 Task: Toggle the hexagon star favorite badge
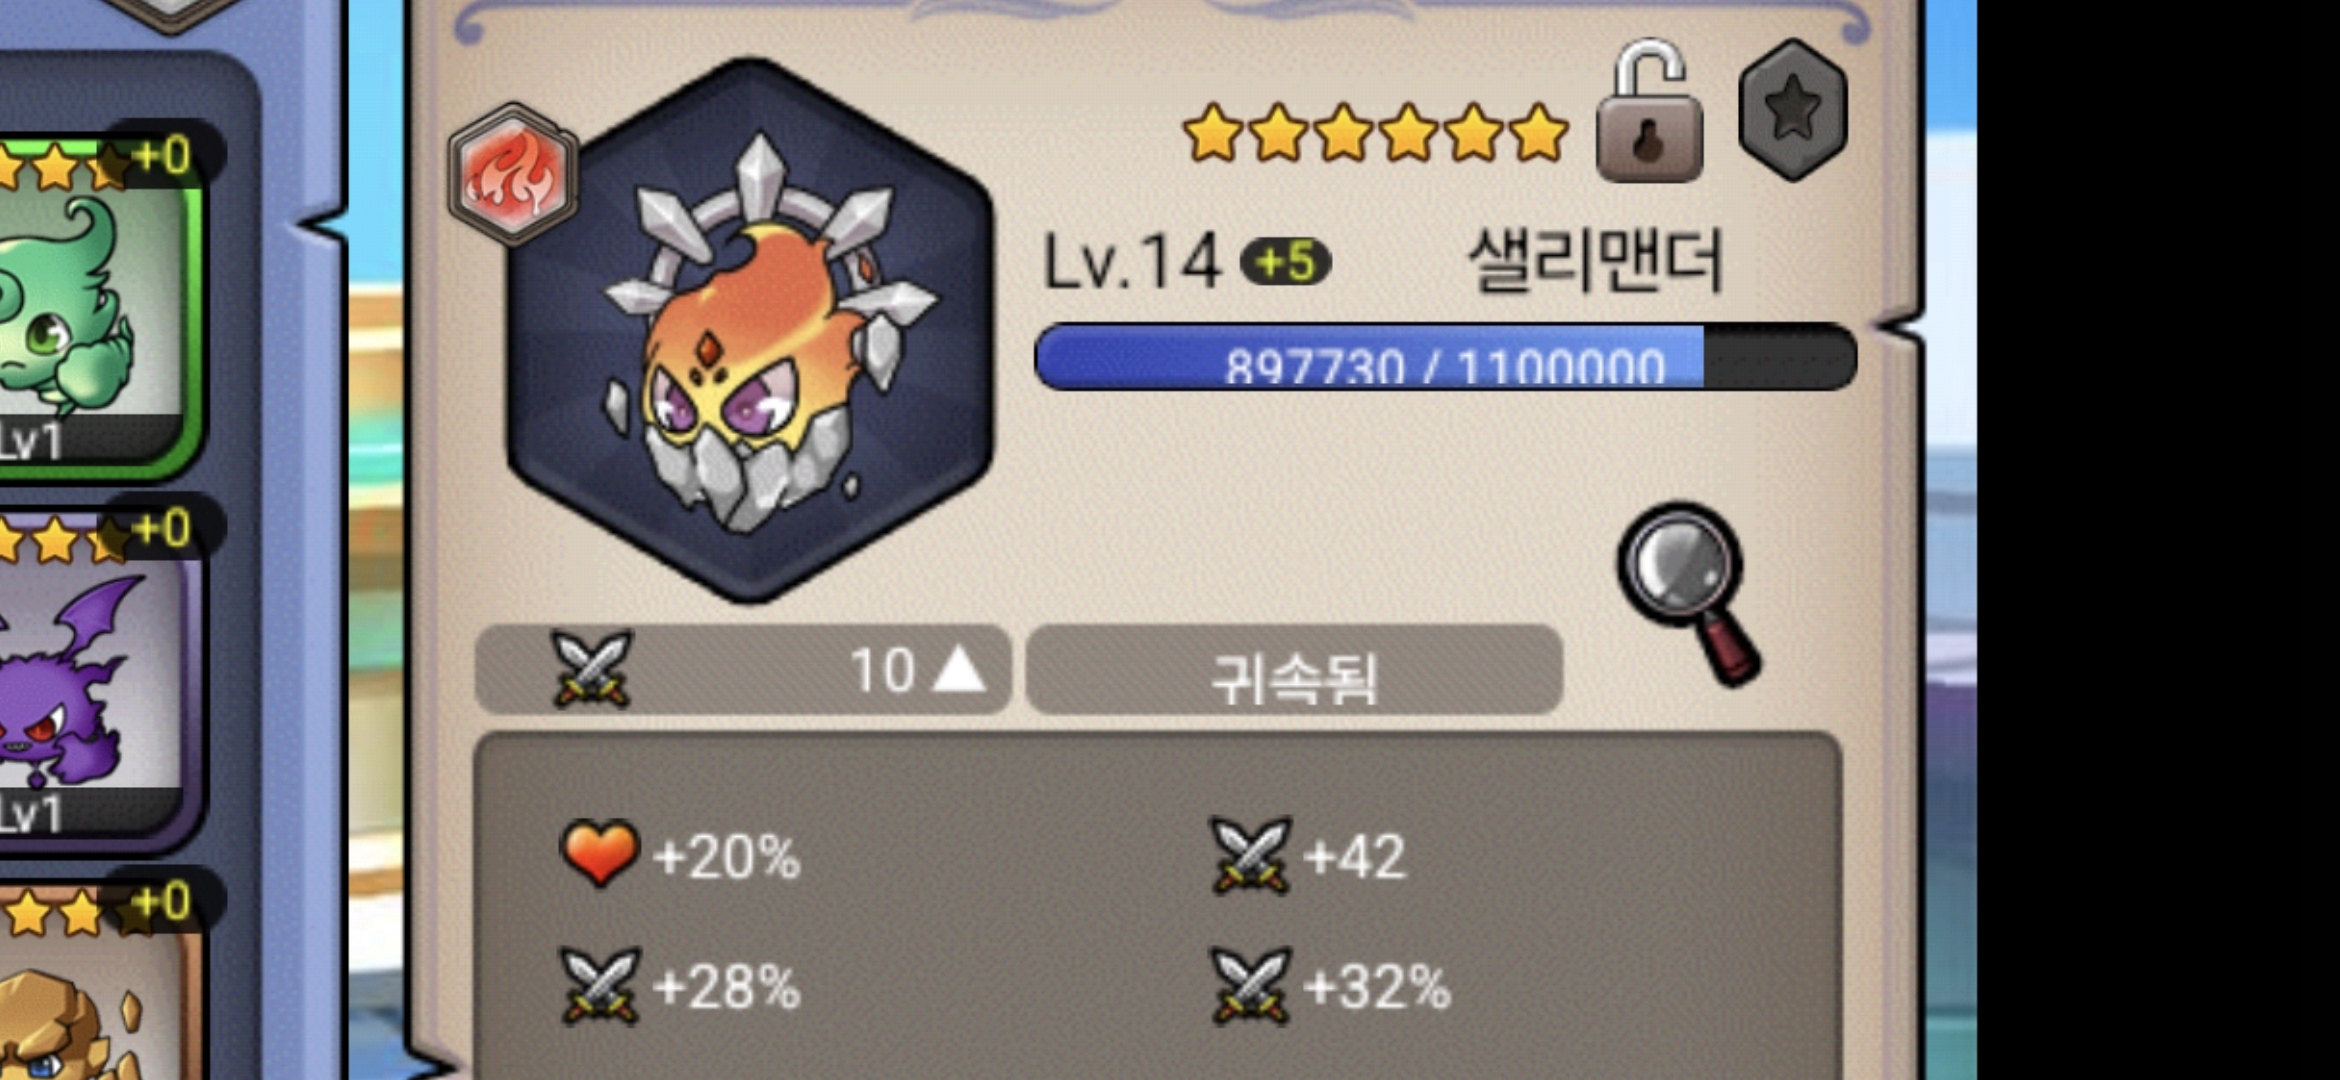click(x=1793, y=110)
